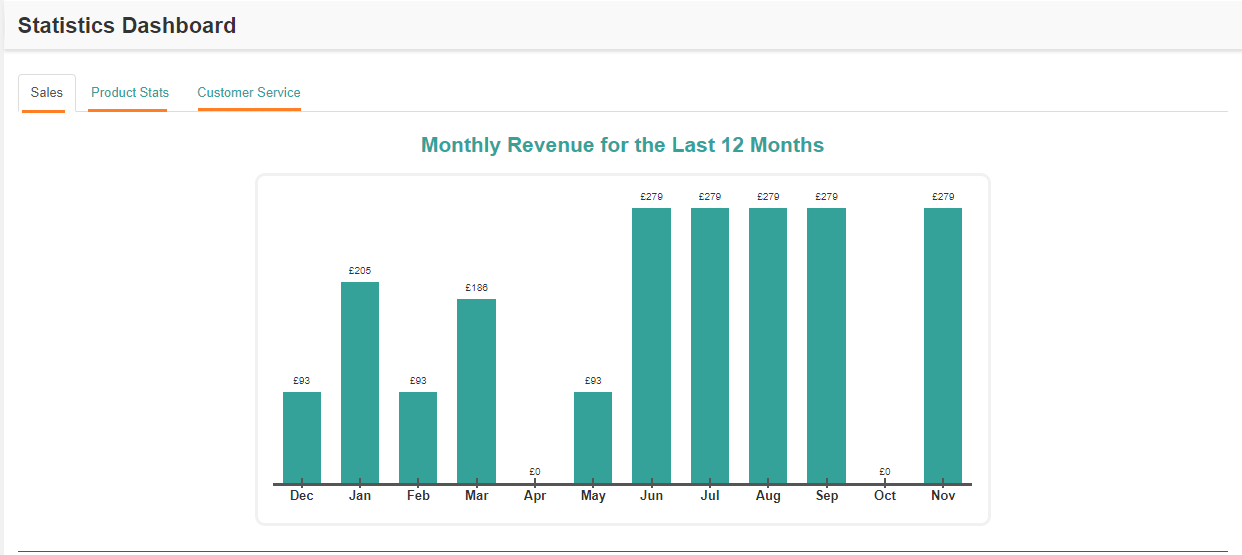The width and height of the screenshot is (1242, 555).
Task: Click the Mar axis label
Action: click(x=476, y=496)
